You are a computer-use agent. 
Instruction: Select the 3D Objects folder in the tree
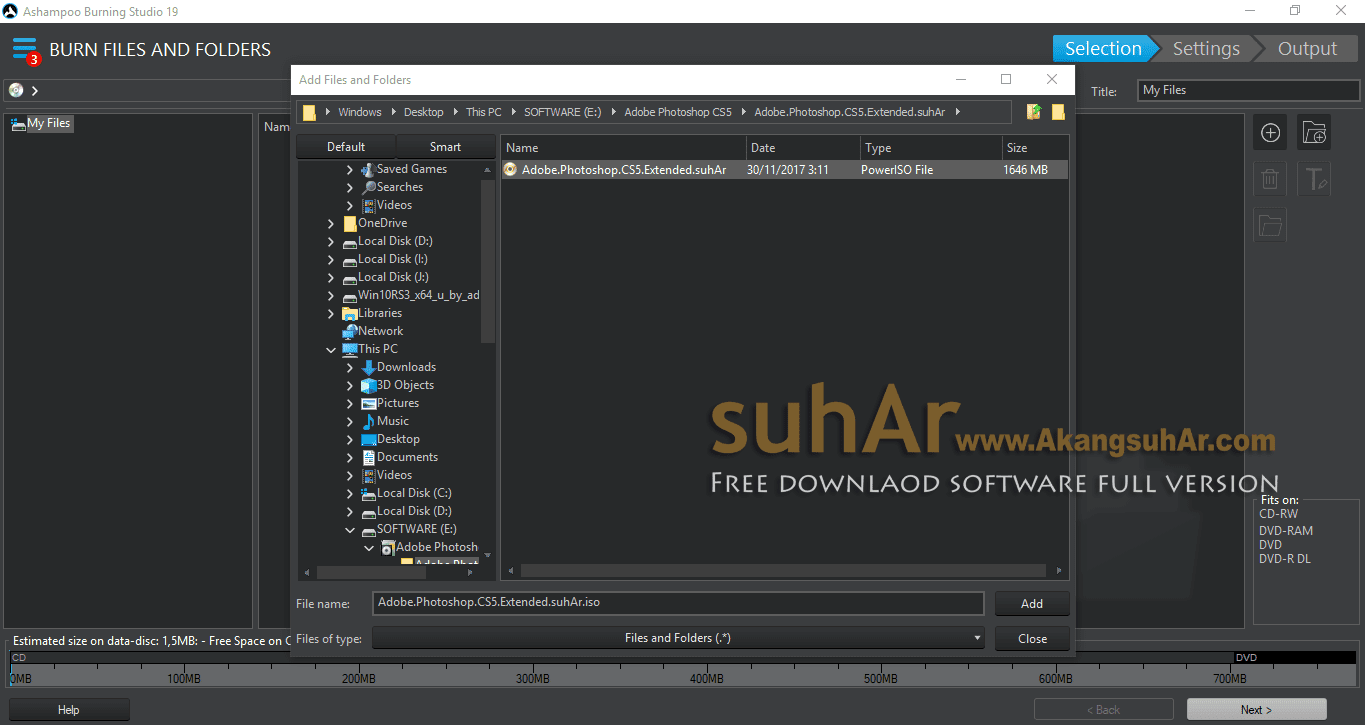[x=405, y=385]
